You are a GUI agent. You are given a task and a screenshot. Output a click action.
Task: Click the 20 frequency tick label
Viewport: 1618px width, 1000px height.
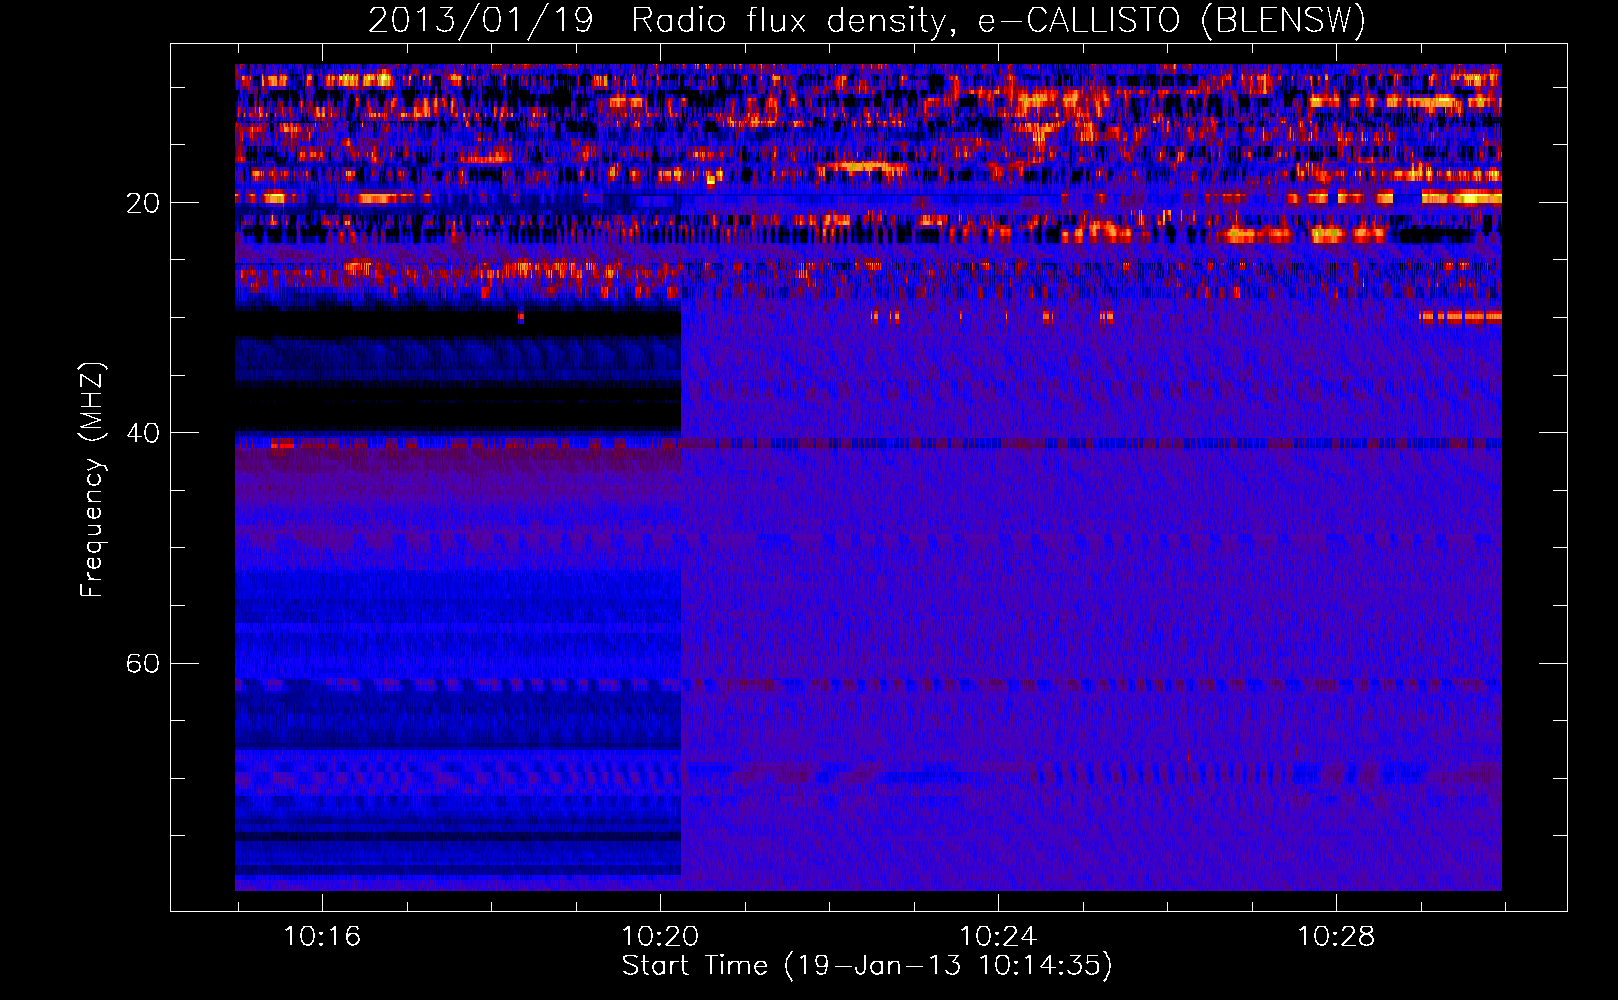coord(142,203)
